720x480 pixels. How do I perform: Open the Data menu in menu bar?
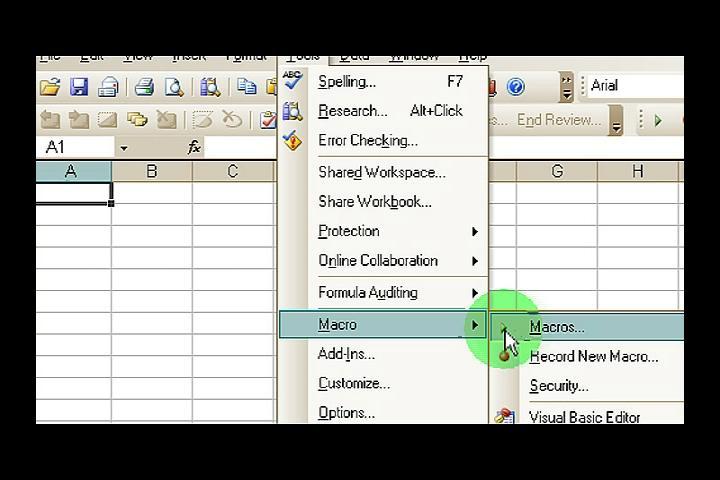coord(354,58)
